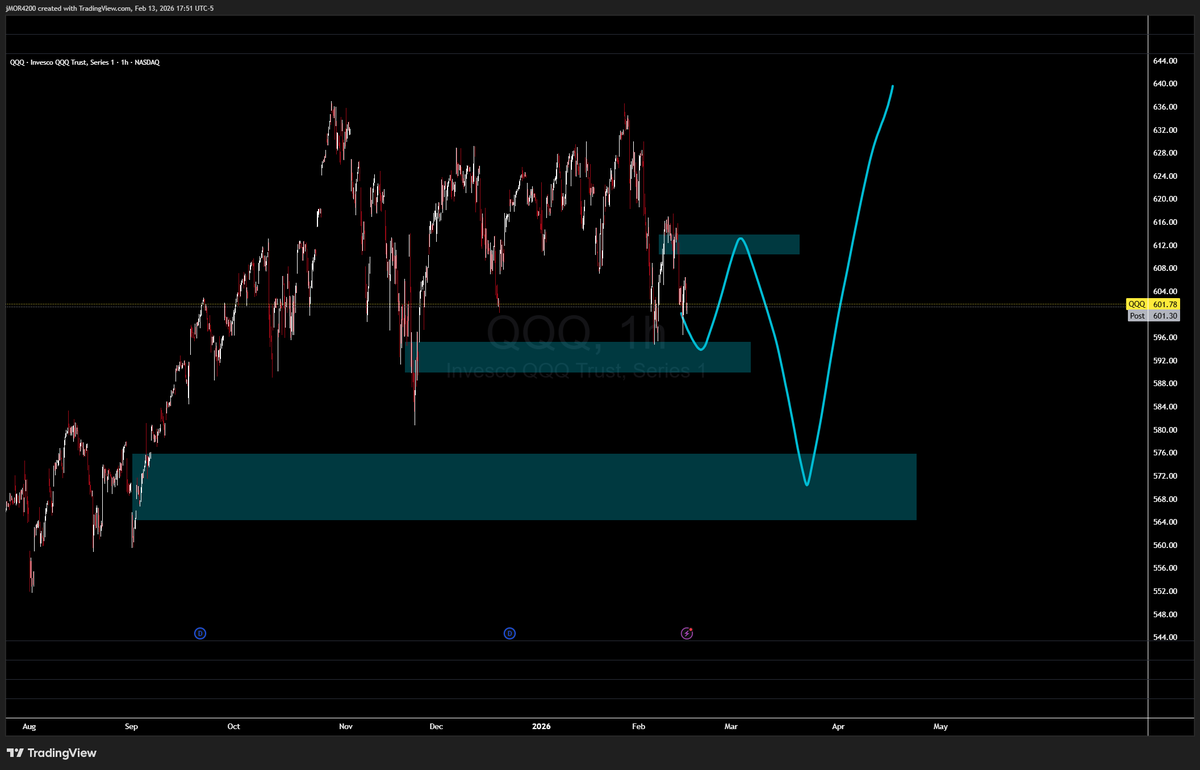Click the Aug label on time axis
Screen dimensions: 1200x770
28,727
